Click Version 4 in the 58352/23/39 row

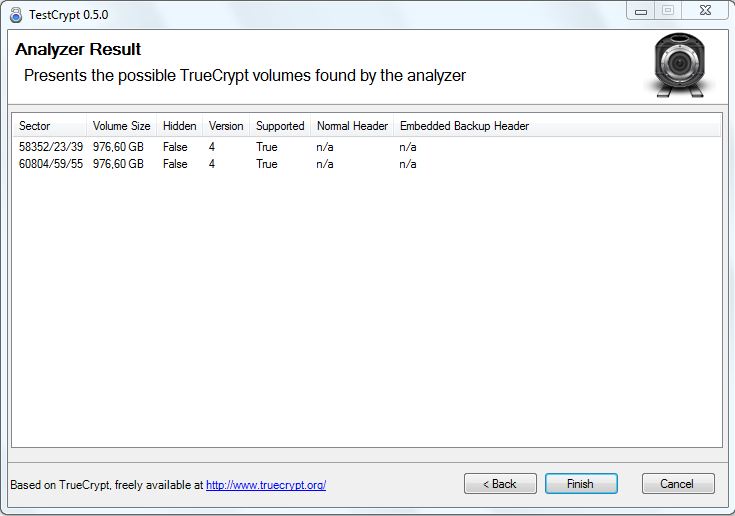click(x=212, y=147)
